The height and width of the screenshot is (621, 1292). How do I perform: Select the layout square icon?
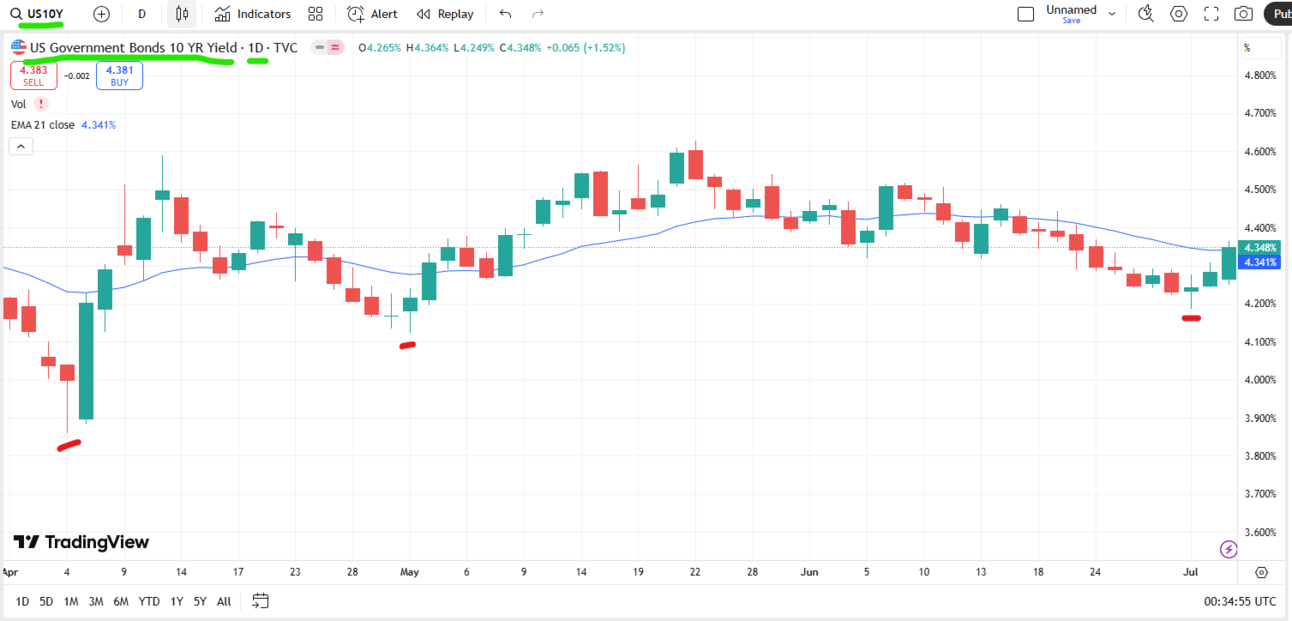coord(1025,14)
